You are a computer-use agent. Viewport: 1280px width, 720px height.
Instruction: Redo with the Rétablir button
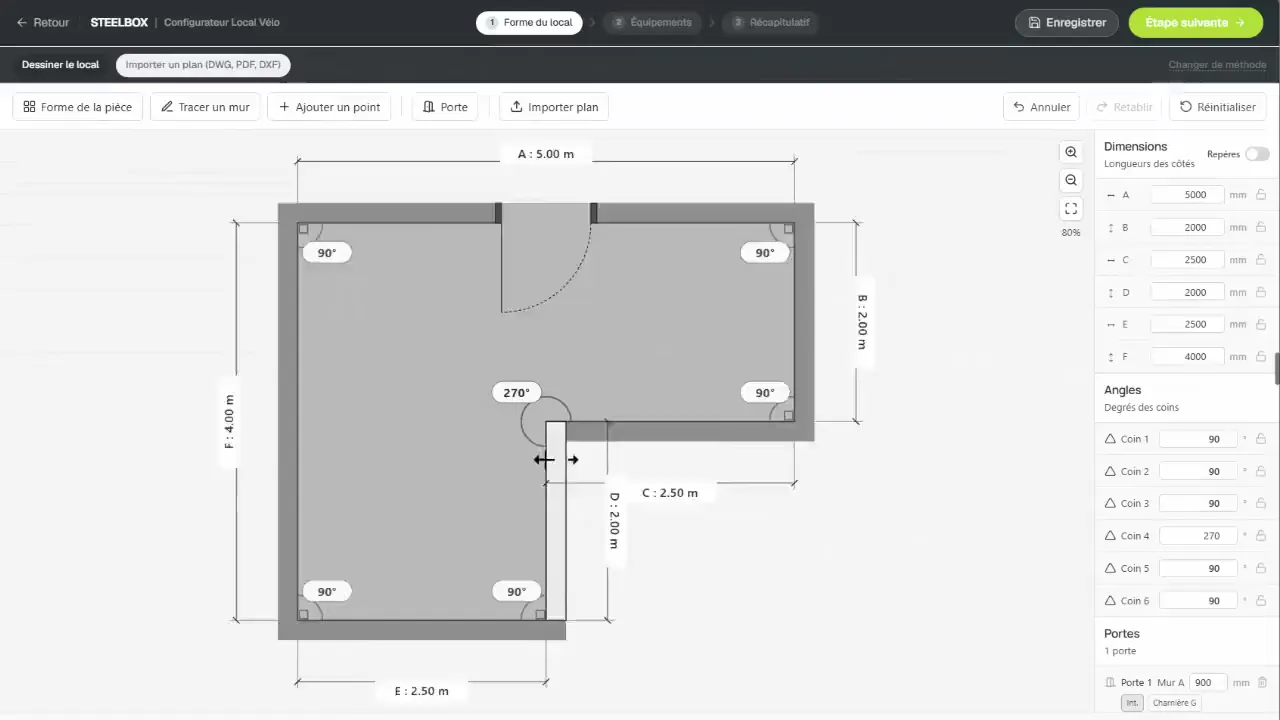[1125, 107]
